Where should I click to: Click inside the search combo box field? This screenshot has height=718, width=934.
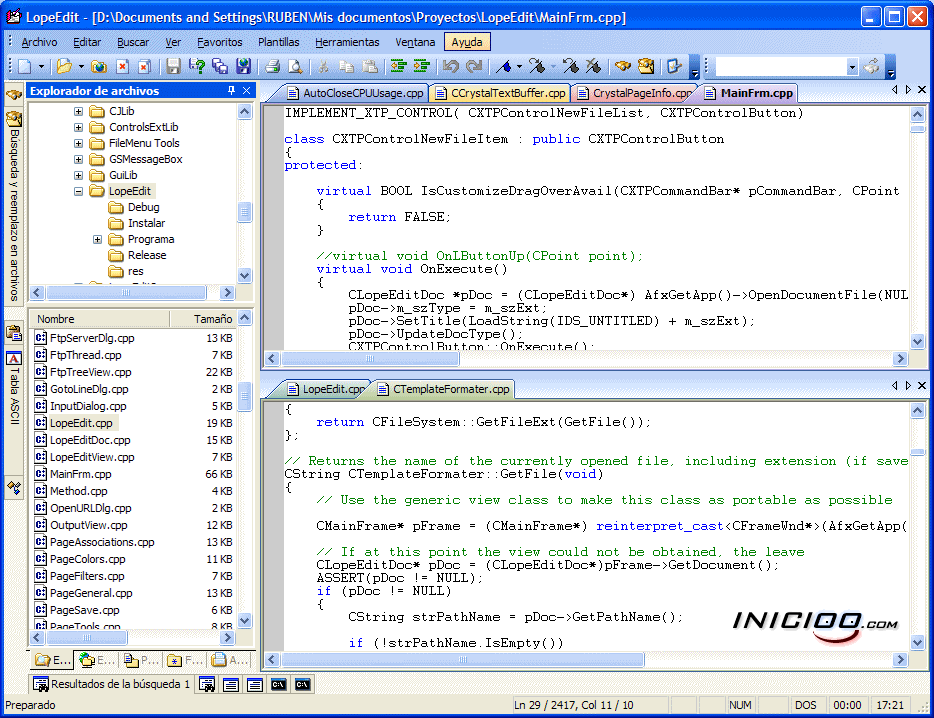tap(781, 67)
